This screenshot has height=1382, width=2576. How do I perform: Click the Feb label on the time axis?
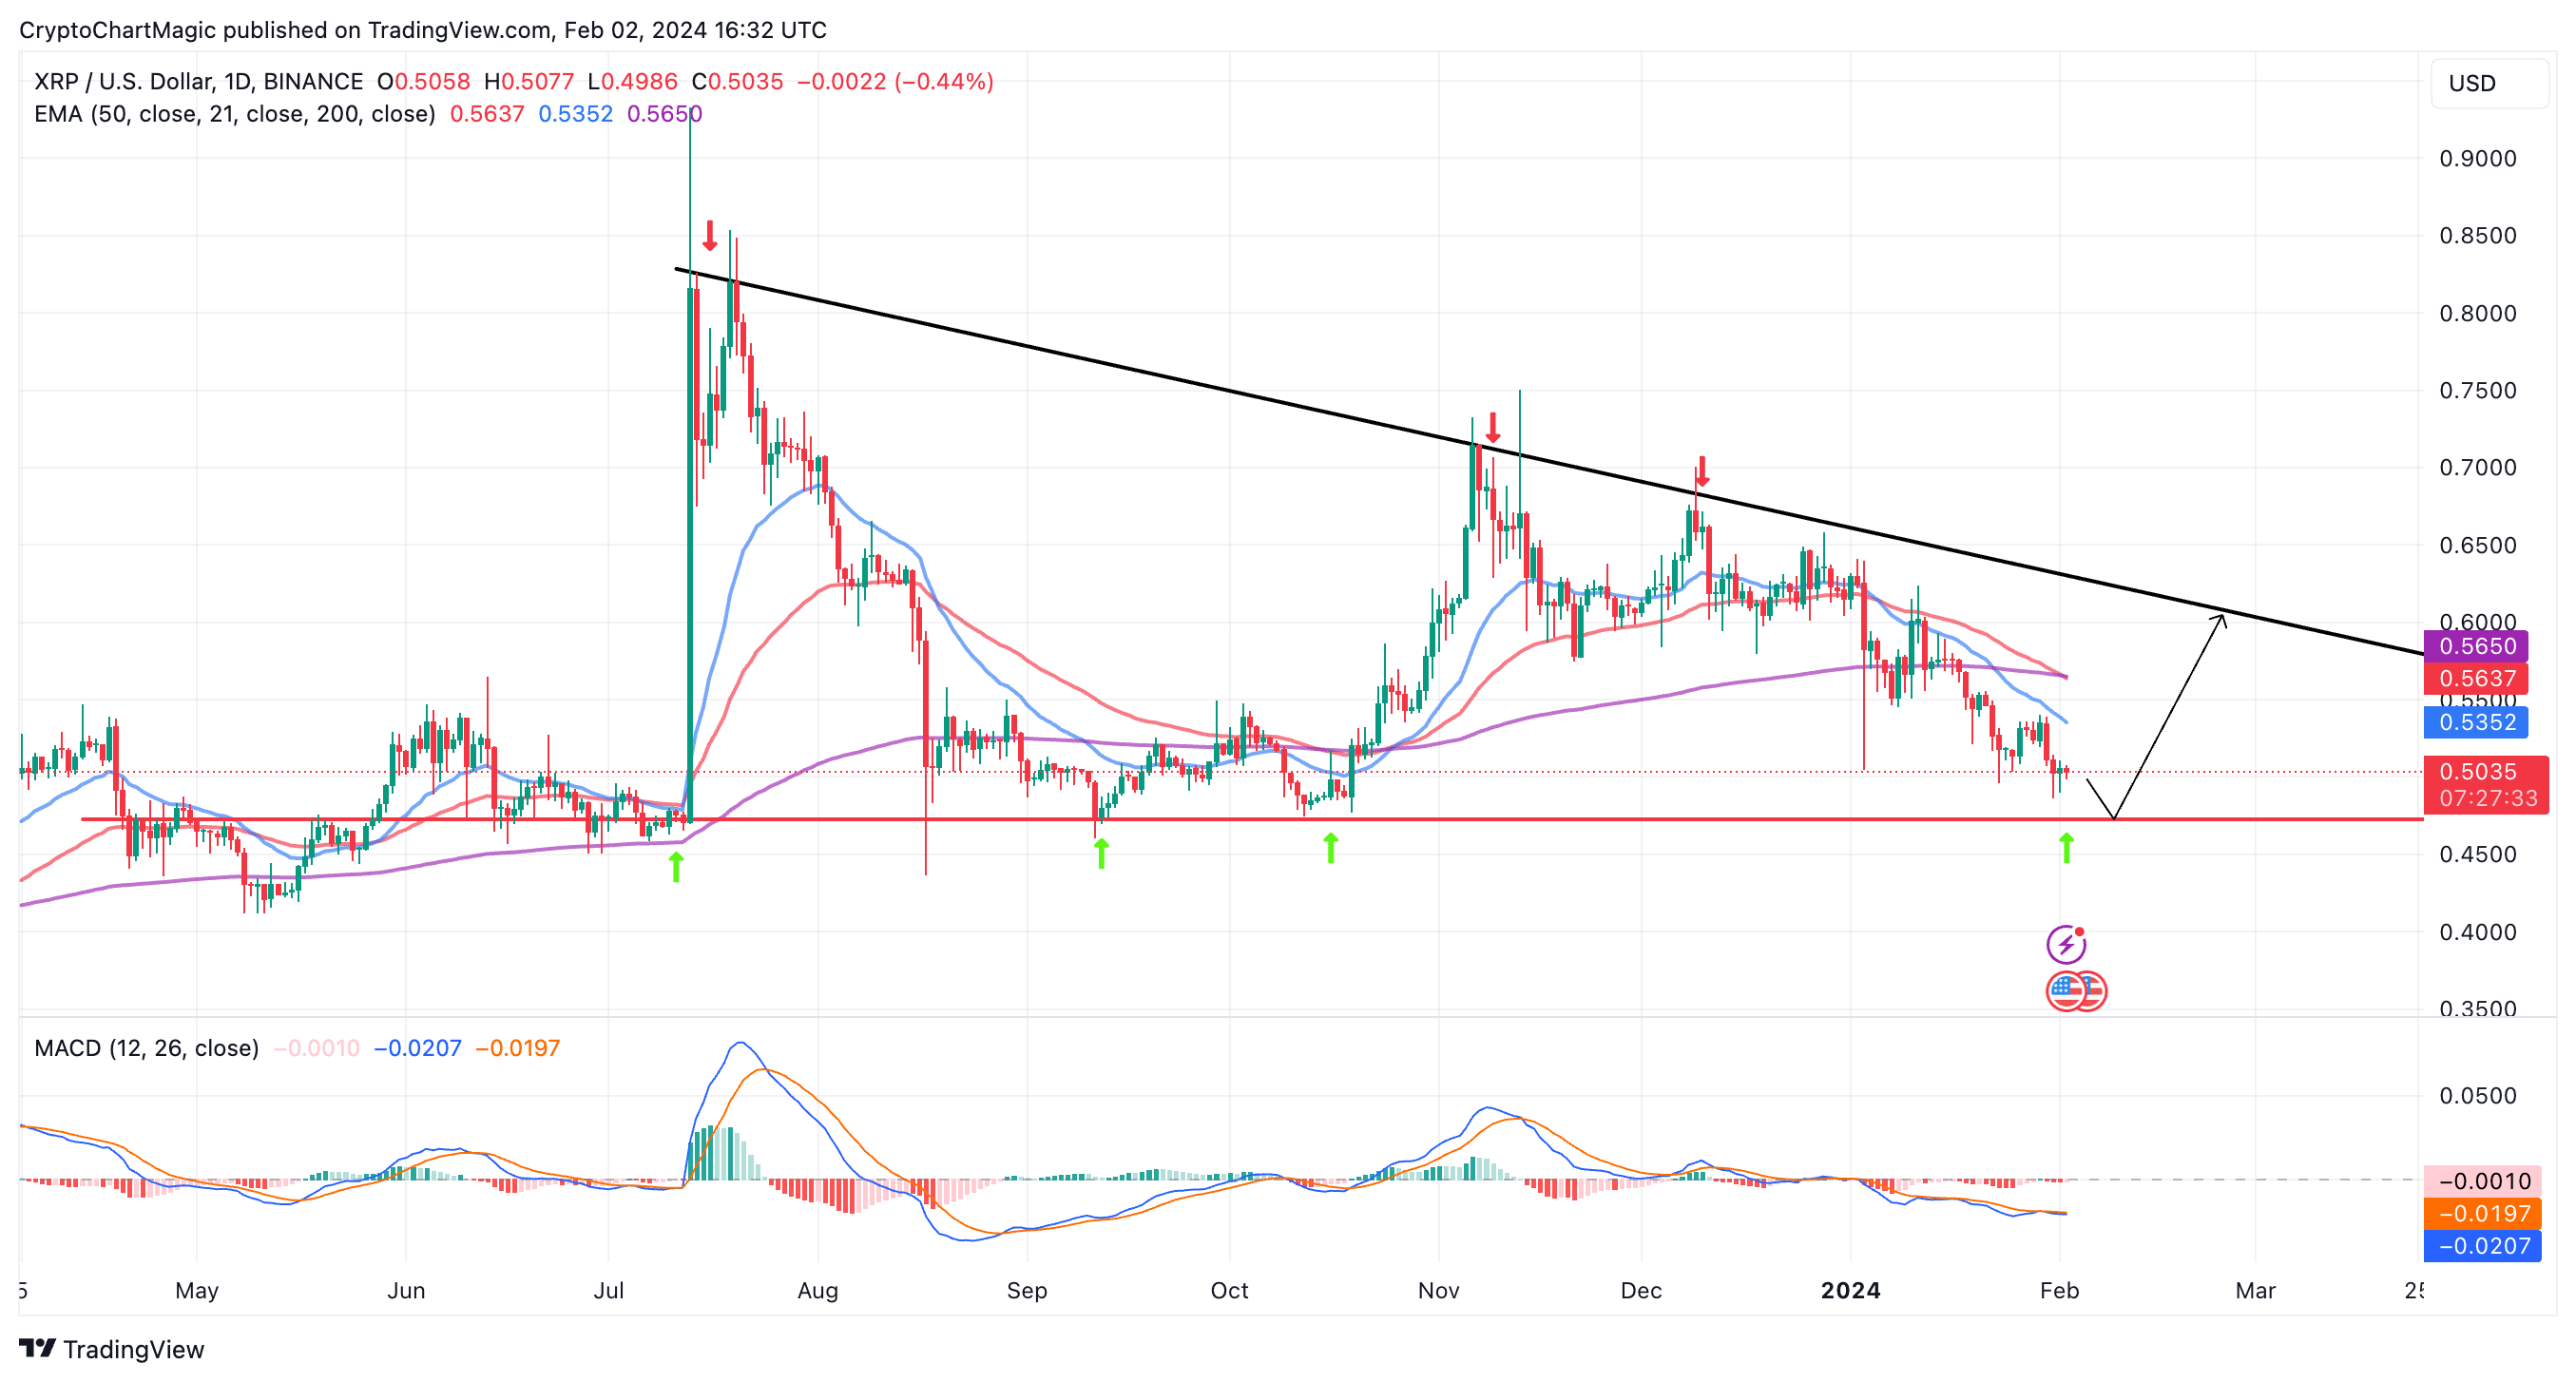click(2059, 1290)
